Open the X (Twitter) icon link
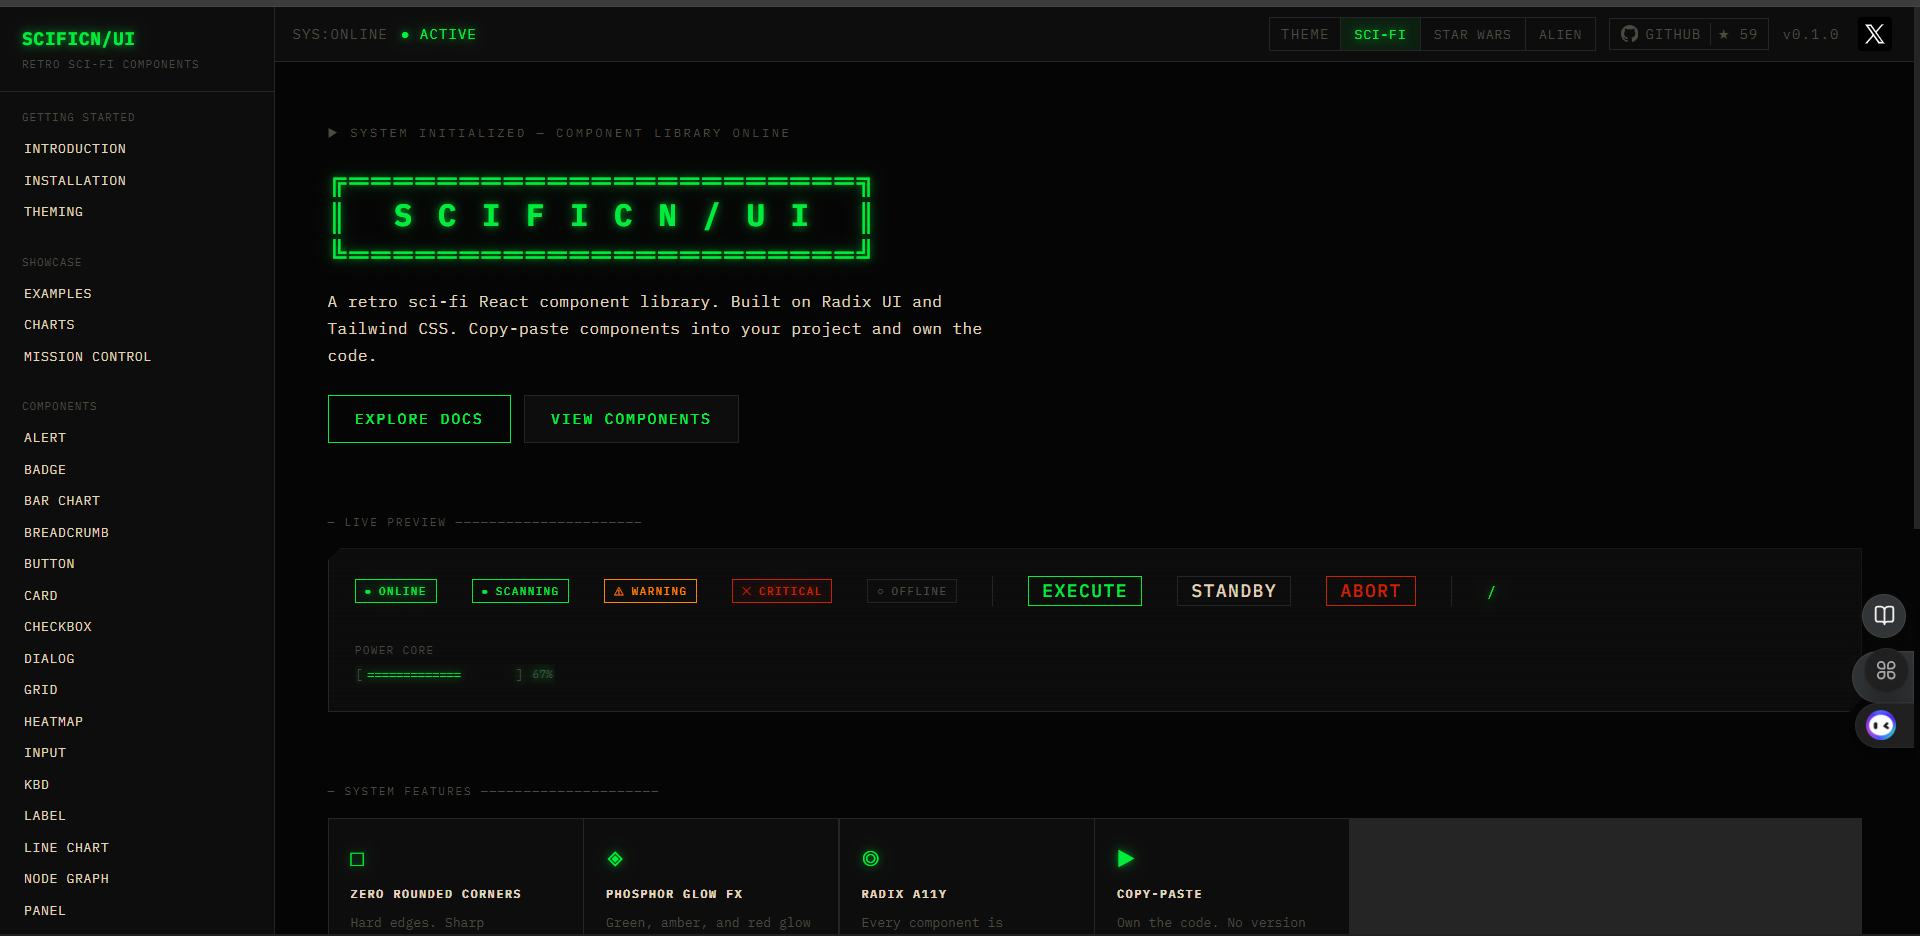Screen dimensions: 1920x936 click(1875, 34)
